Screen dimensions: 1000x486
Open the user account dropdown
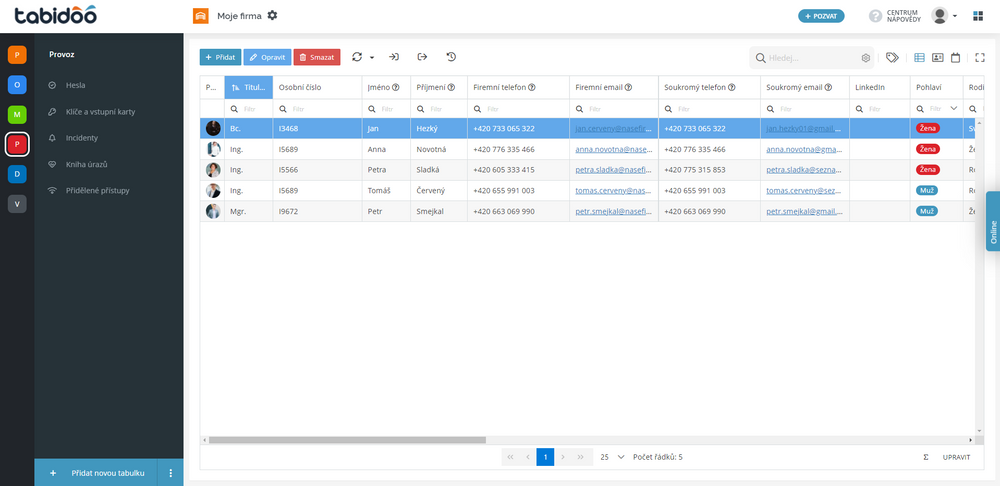tap(944, 16)
